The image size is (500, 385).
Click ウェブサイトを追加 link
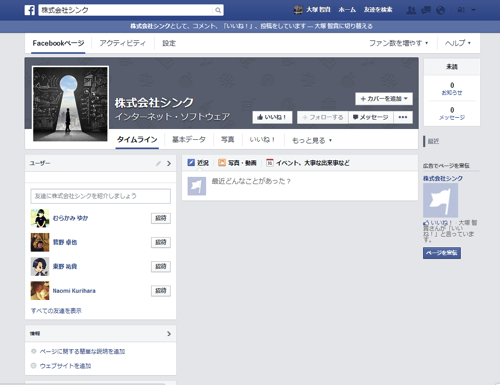pos(65,366)
